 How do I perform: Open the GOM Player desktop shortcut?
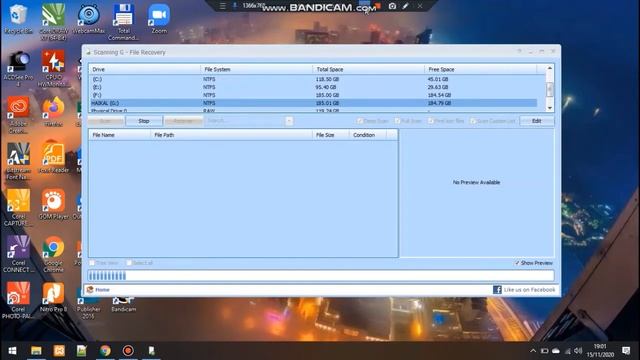tap(53, 204)
